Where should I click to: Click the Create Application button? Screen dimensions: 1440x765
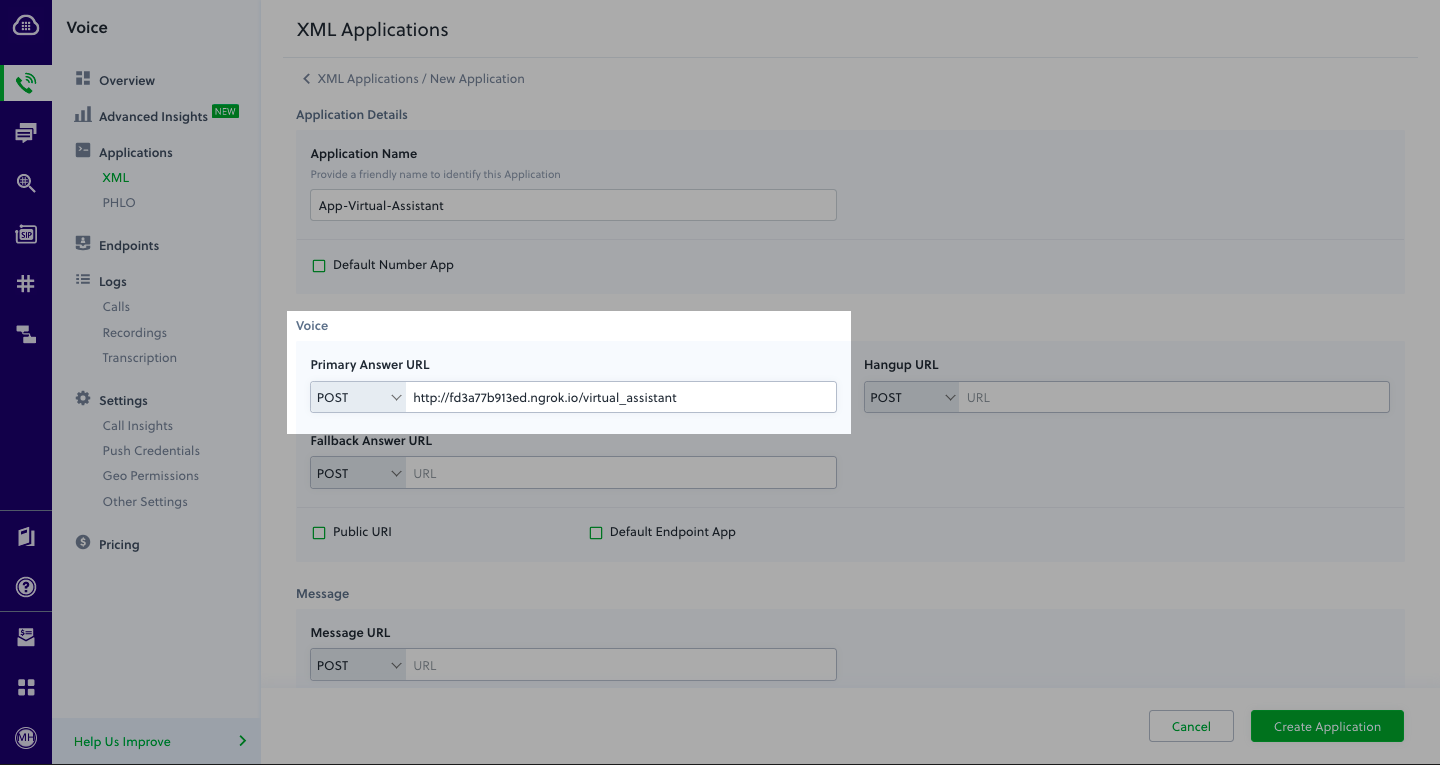[1327, 726]
